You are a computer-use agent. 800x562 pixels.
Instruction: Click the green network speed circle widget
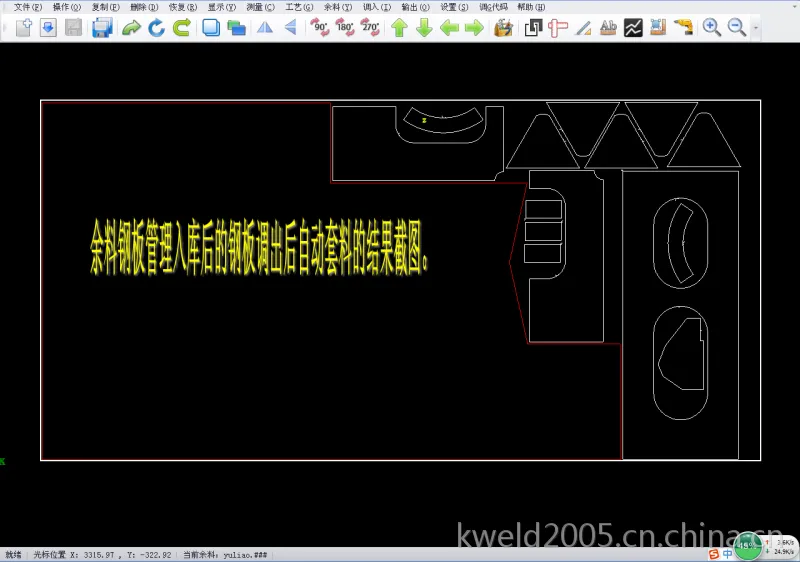(x=747, y=546)
